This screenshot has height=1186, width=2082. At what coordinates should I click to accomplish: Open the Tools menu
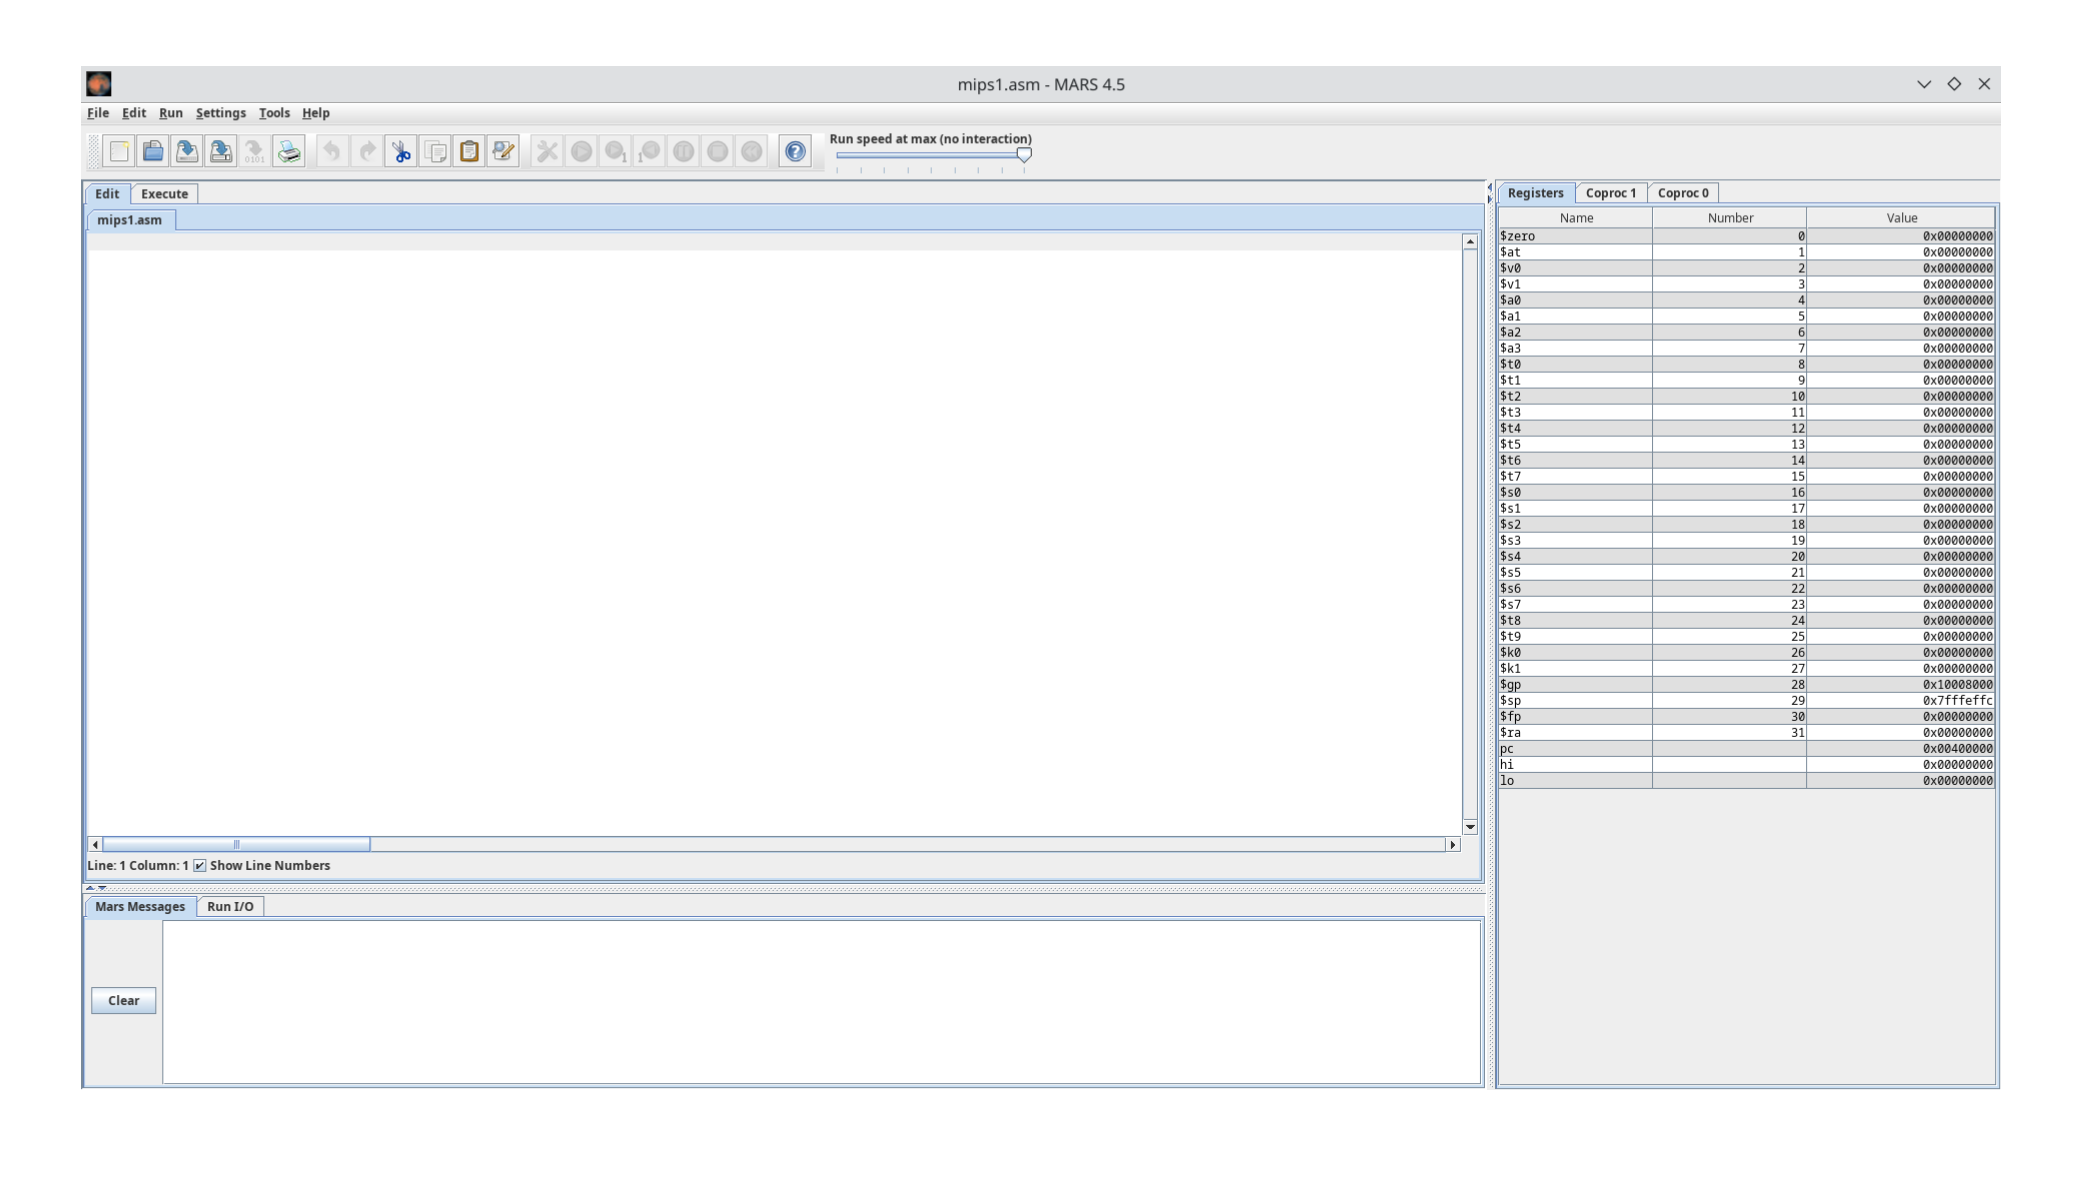click(274, 113)
